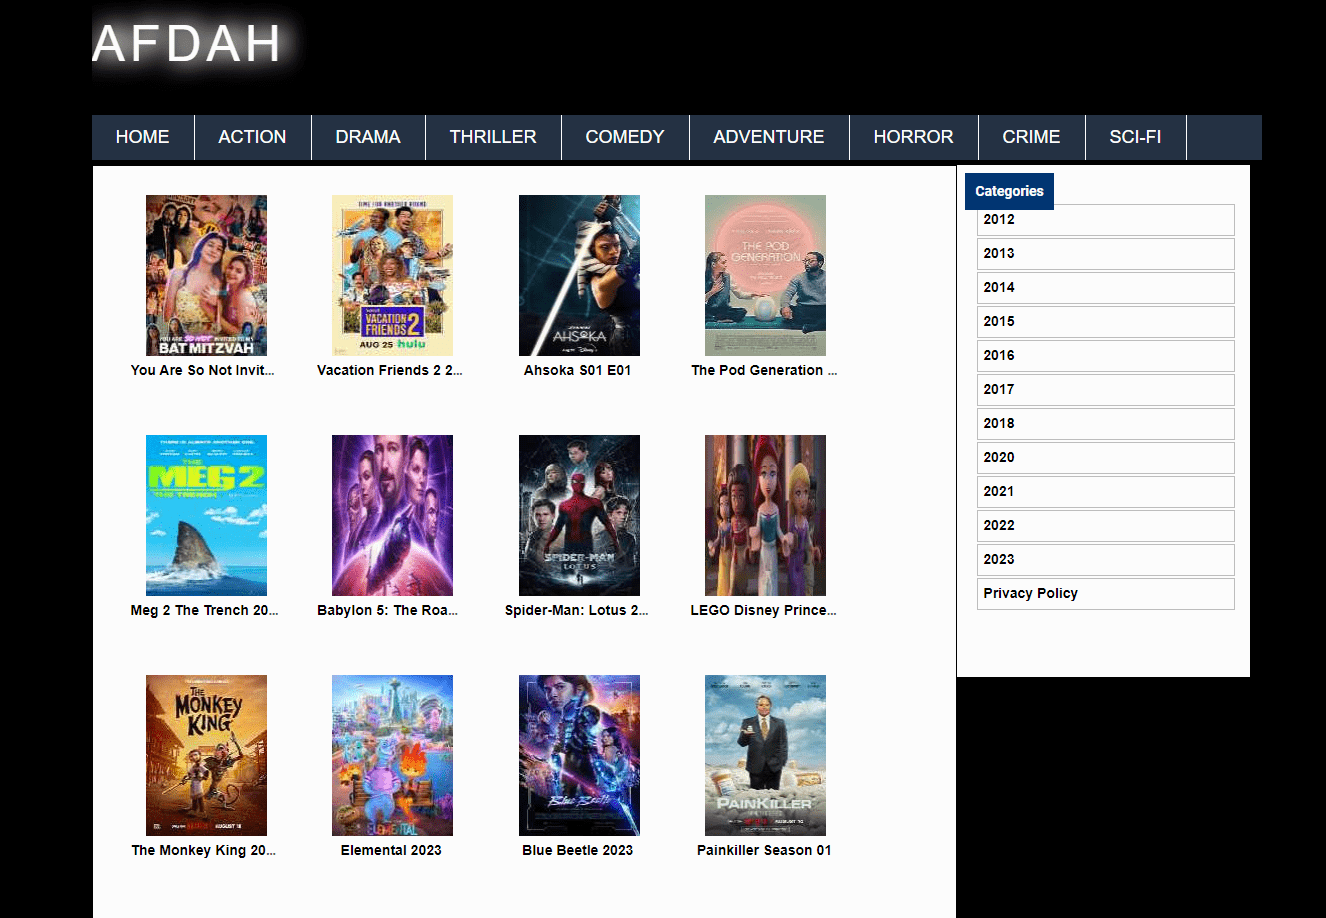Click the 'Ahsoka S01 E01' title link

pos(577,370)
